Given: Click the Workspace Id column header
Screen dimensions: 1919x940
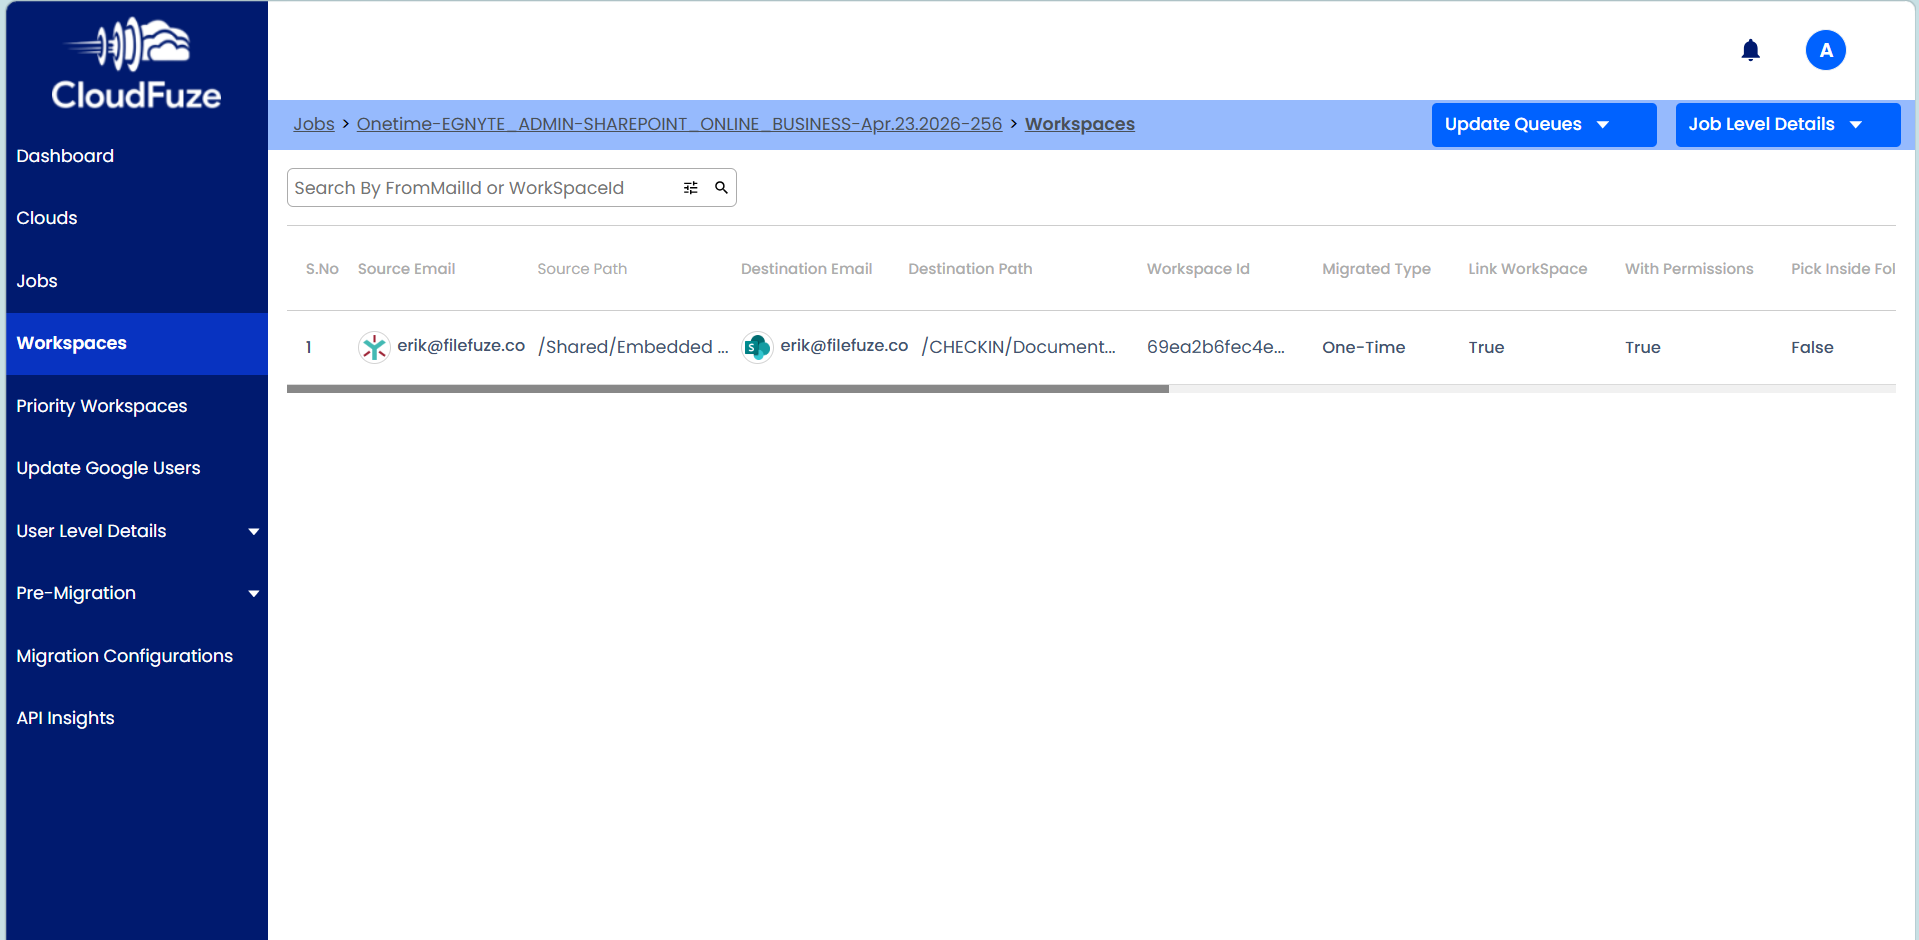Looking at the screenshot, I should click(x=1198, y=269).
